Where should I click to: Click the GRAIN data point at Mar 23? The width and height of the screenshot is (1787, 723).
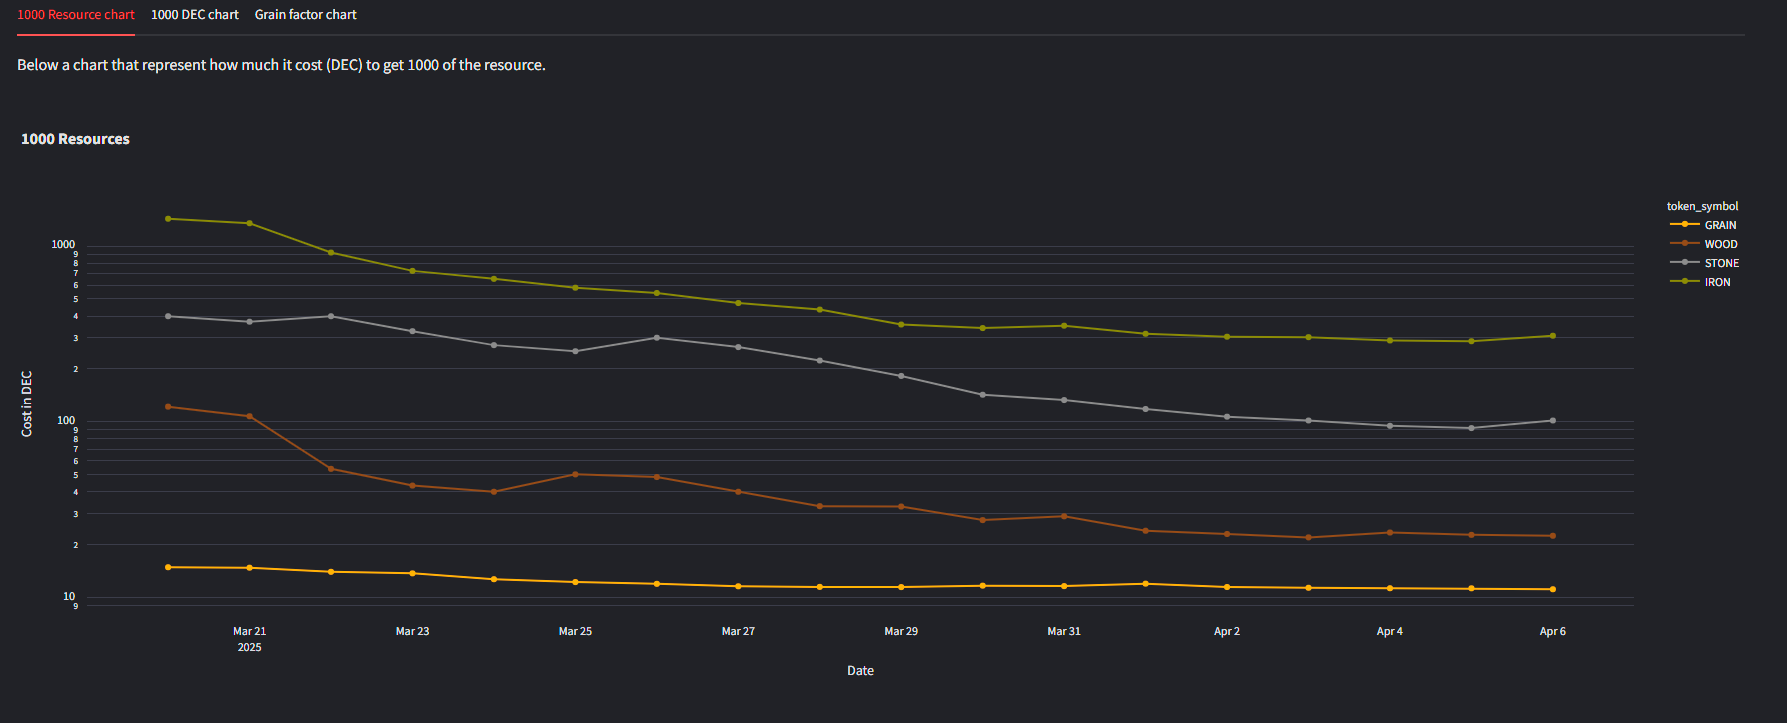pyautogui.click(x=412, y=573)
